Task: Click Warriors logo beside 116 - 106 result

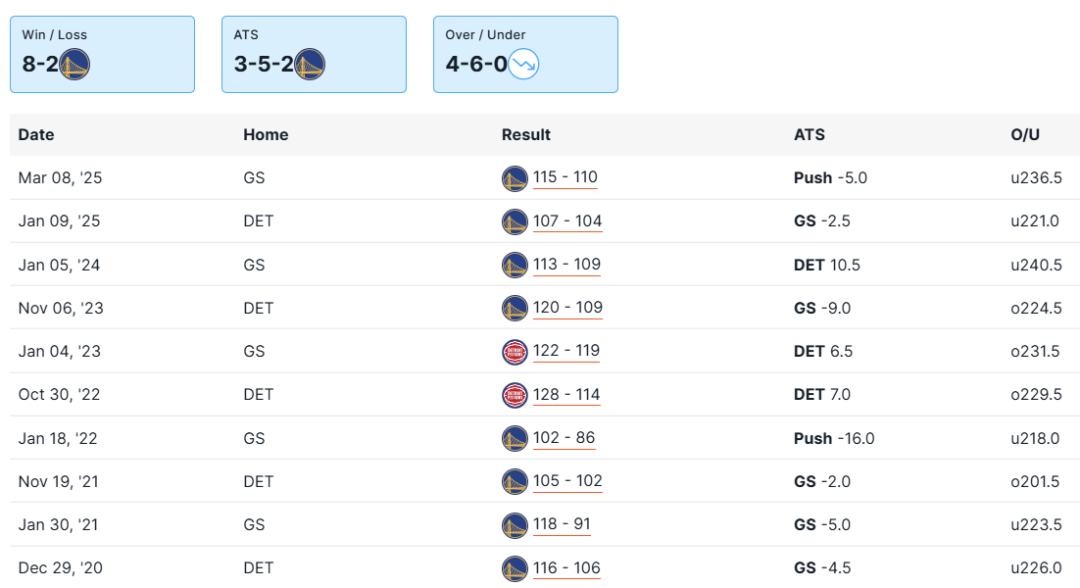Action: point(514,568)
